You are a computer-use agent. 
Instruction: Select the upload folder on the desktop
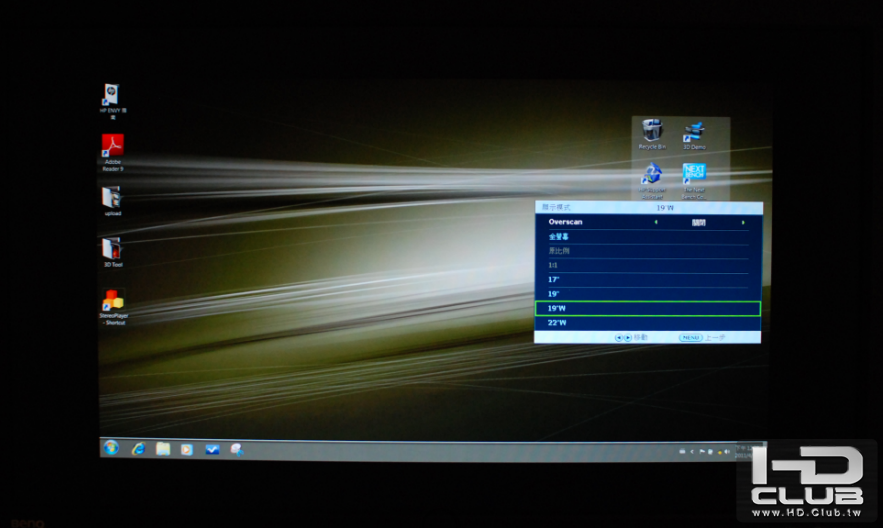click(112, 201)
